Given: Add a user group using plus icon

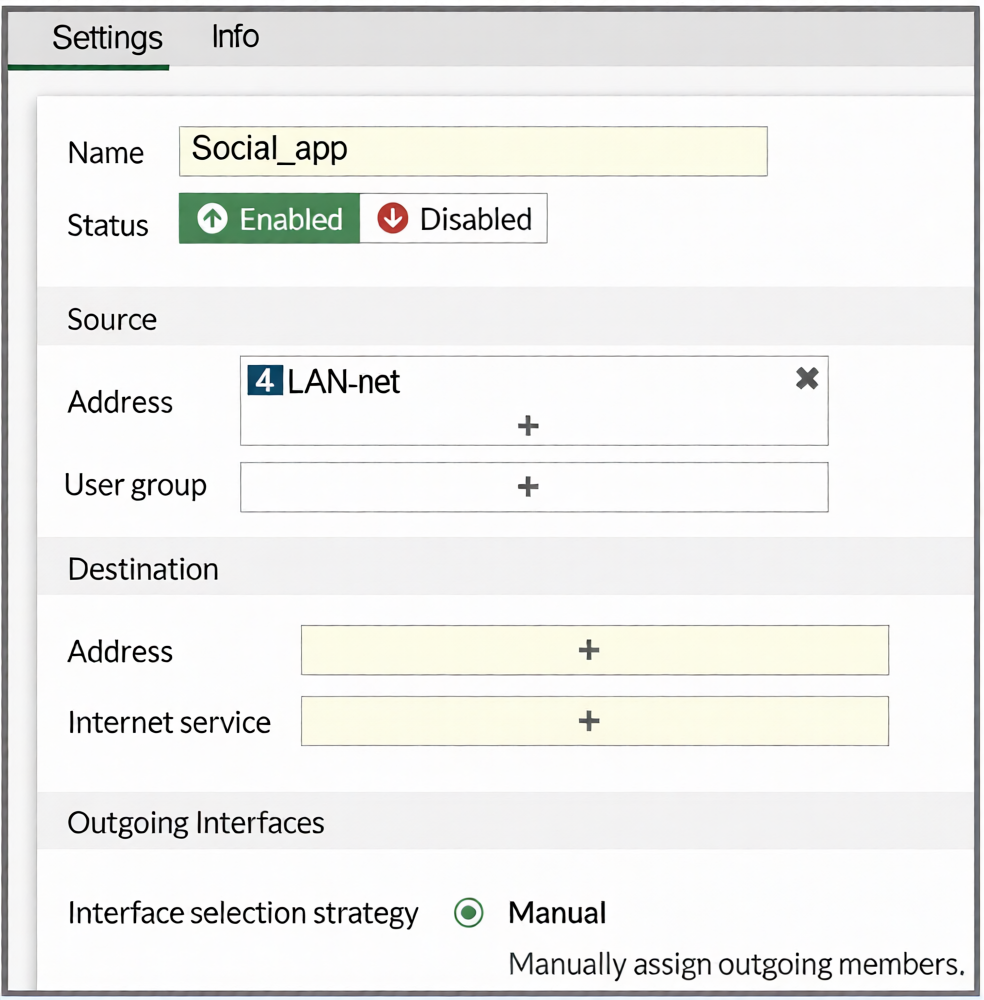Looking at the screenshot, I should point(528,487).
